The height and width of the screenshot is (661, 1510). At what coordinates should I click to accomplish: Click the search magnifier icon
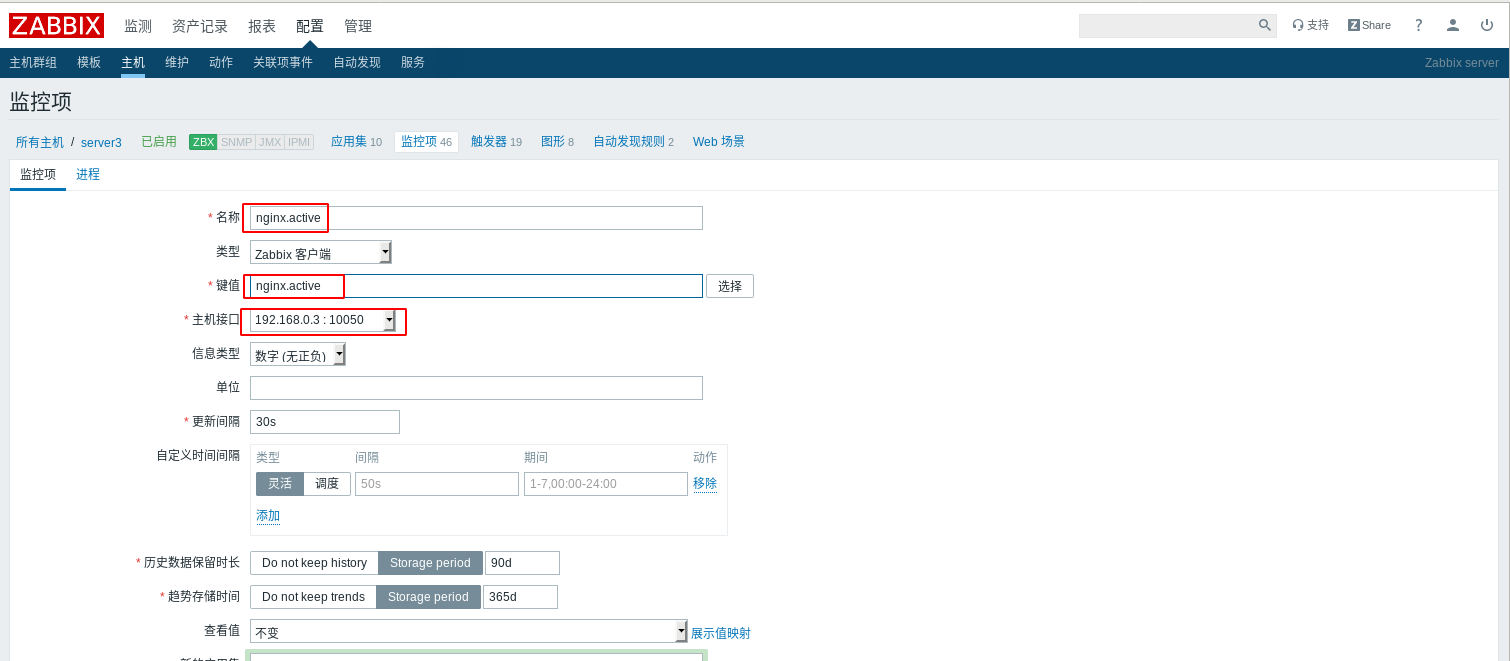[x=1264, y=25]
